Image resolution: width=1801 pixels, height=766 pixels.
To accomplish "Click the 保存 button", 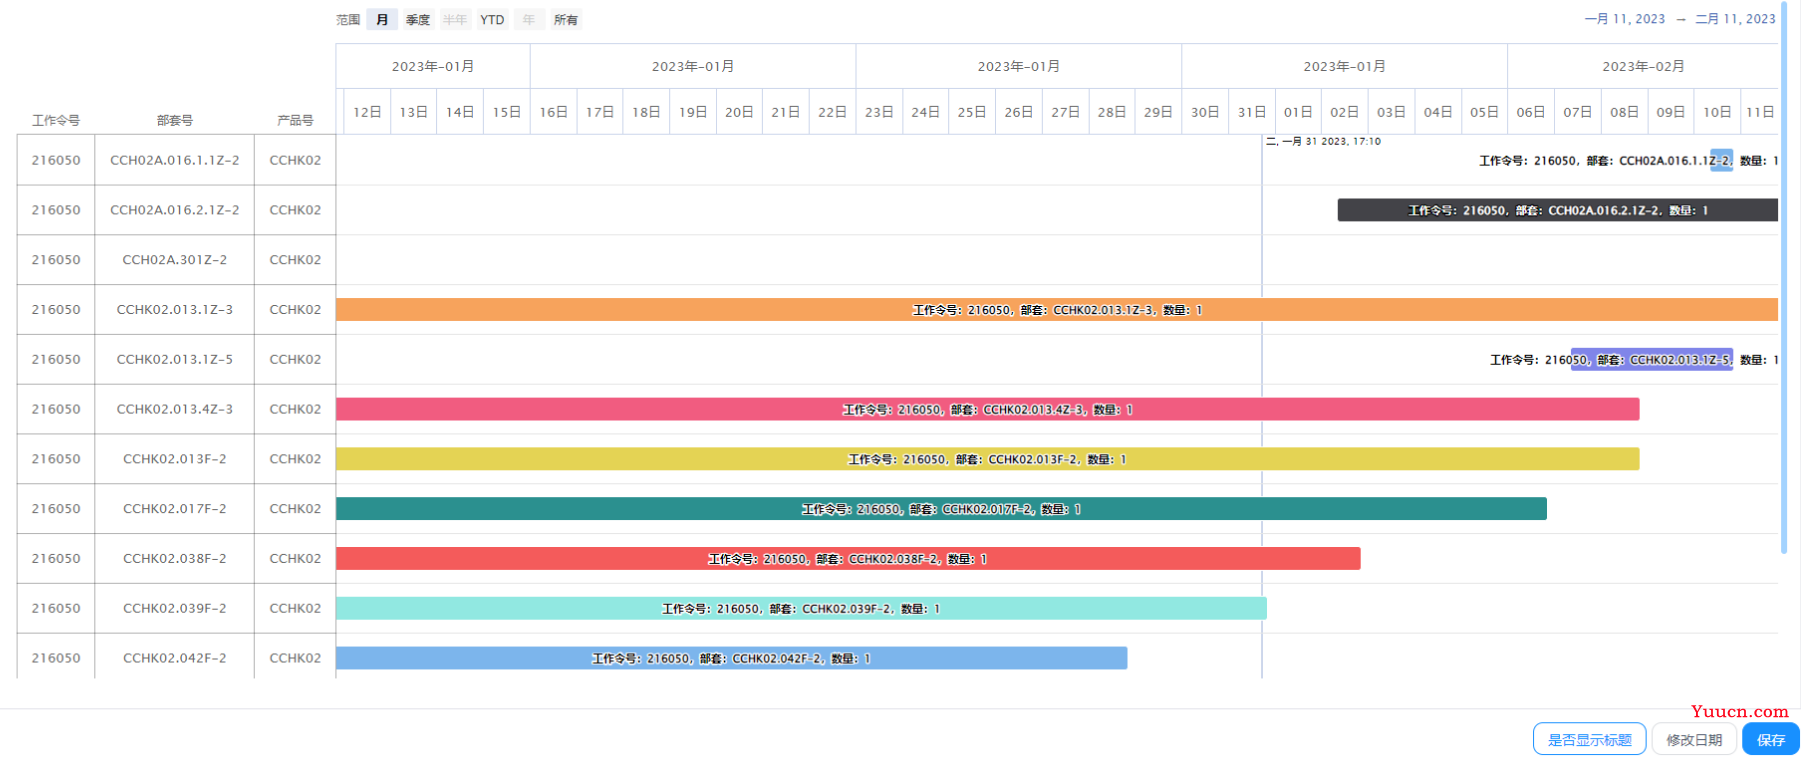I will (1771, 739).
